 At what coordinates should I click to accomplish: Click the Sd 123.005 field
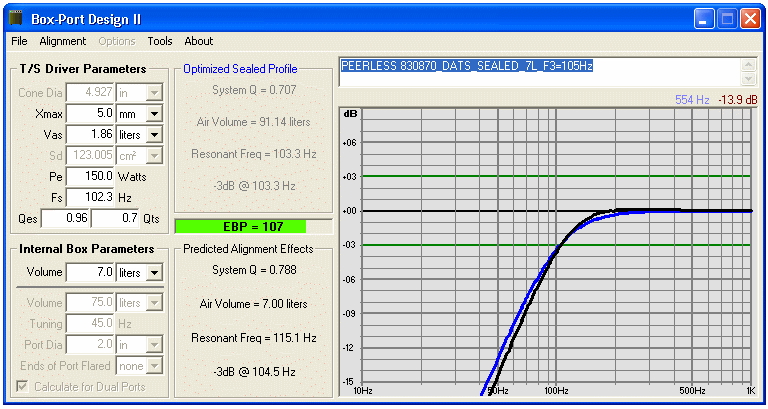pyautogui.click(x=90, y=156)
